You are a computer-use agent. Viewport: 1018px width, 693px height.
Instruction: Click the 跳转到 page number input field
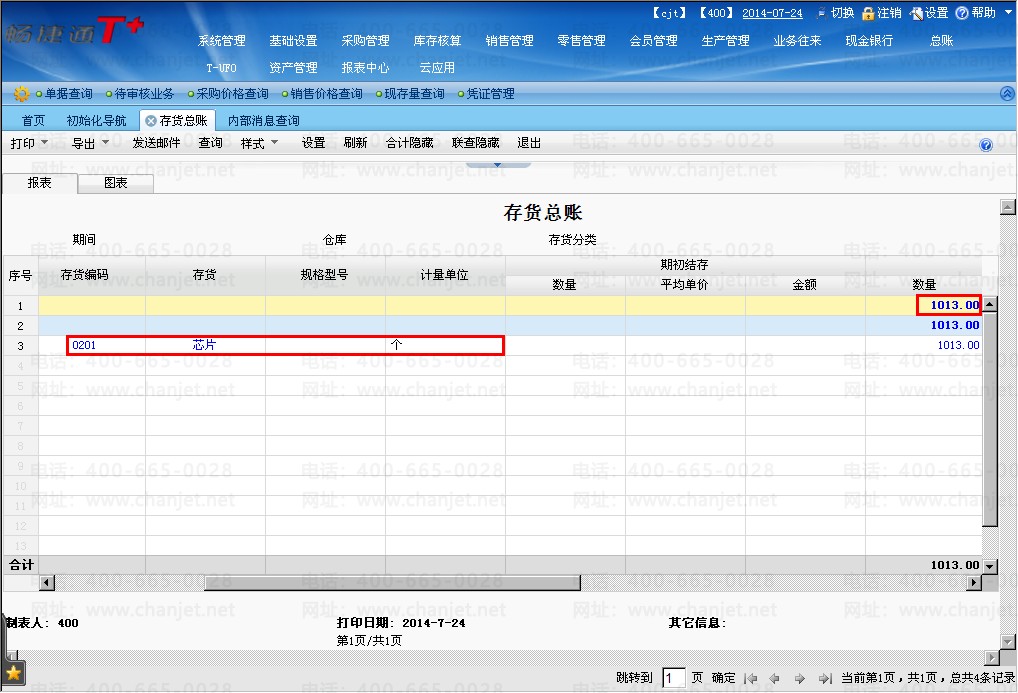(674, 678)
